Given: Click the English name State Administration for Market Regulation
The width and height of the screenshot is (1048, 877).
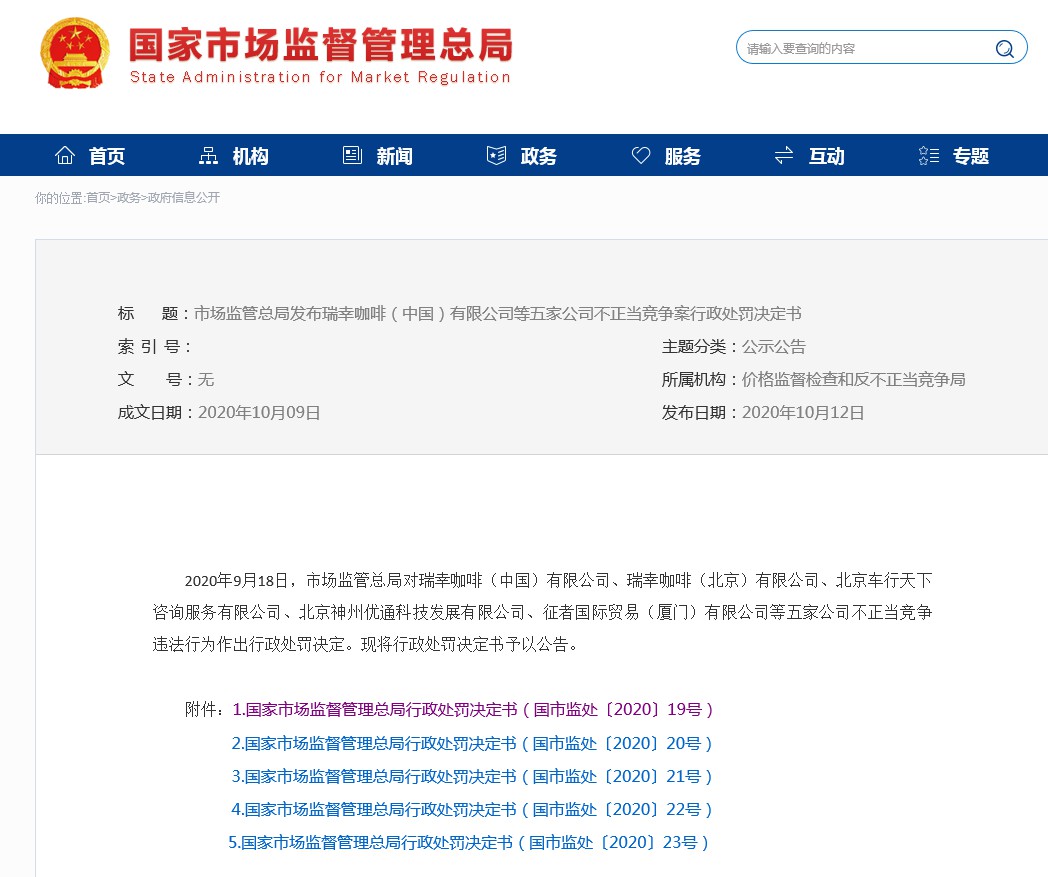Looking at the screenshot, I should pos(320,77).
